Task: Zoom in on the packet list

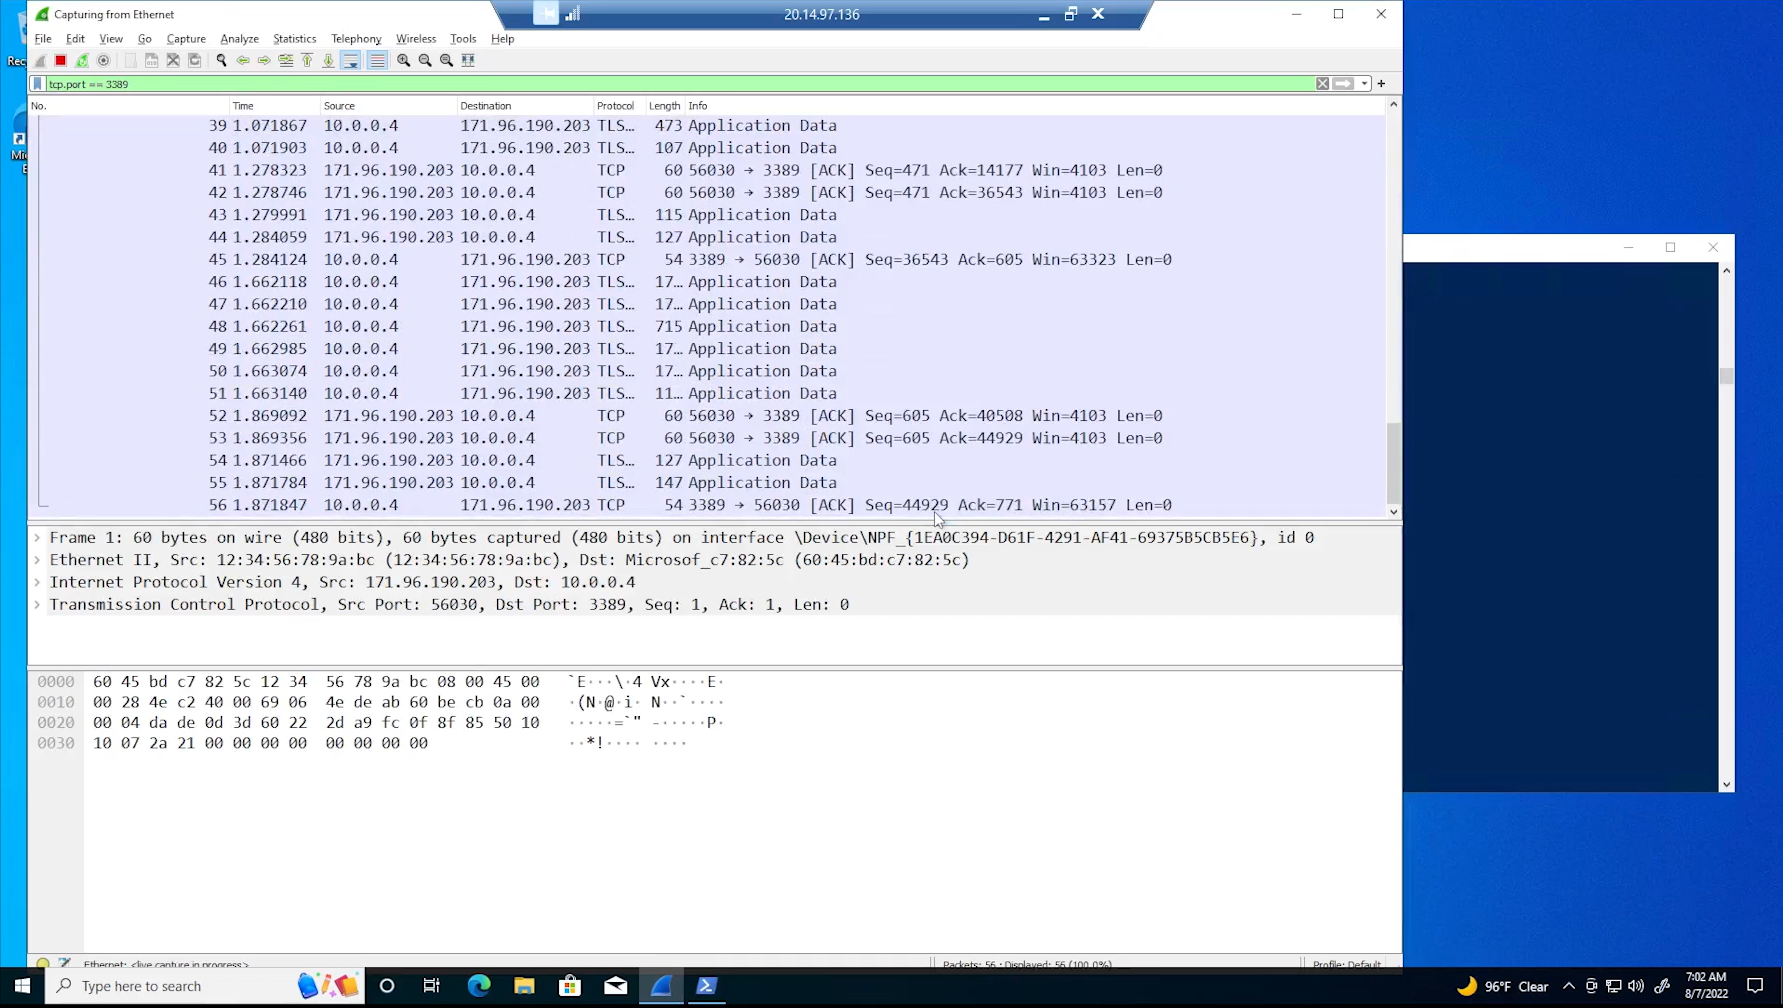Action: [403, 60]
